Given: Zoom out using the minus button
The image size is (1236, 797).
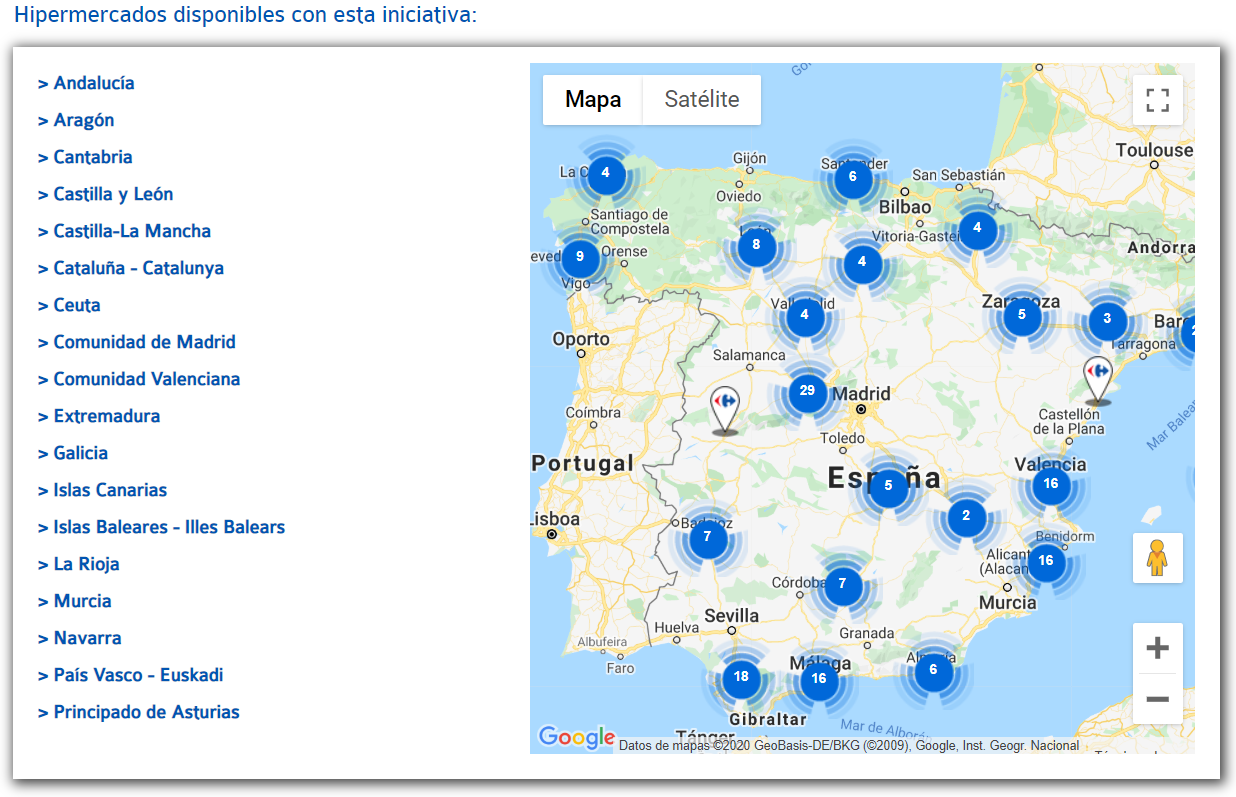Looking at the screenshot, I should 1157,698.
